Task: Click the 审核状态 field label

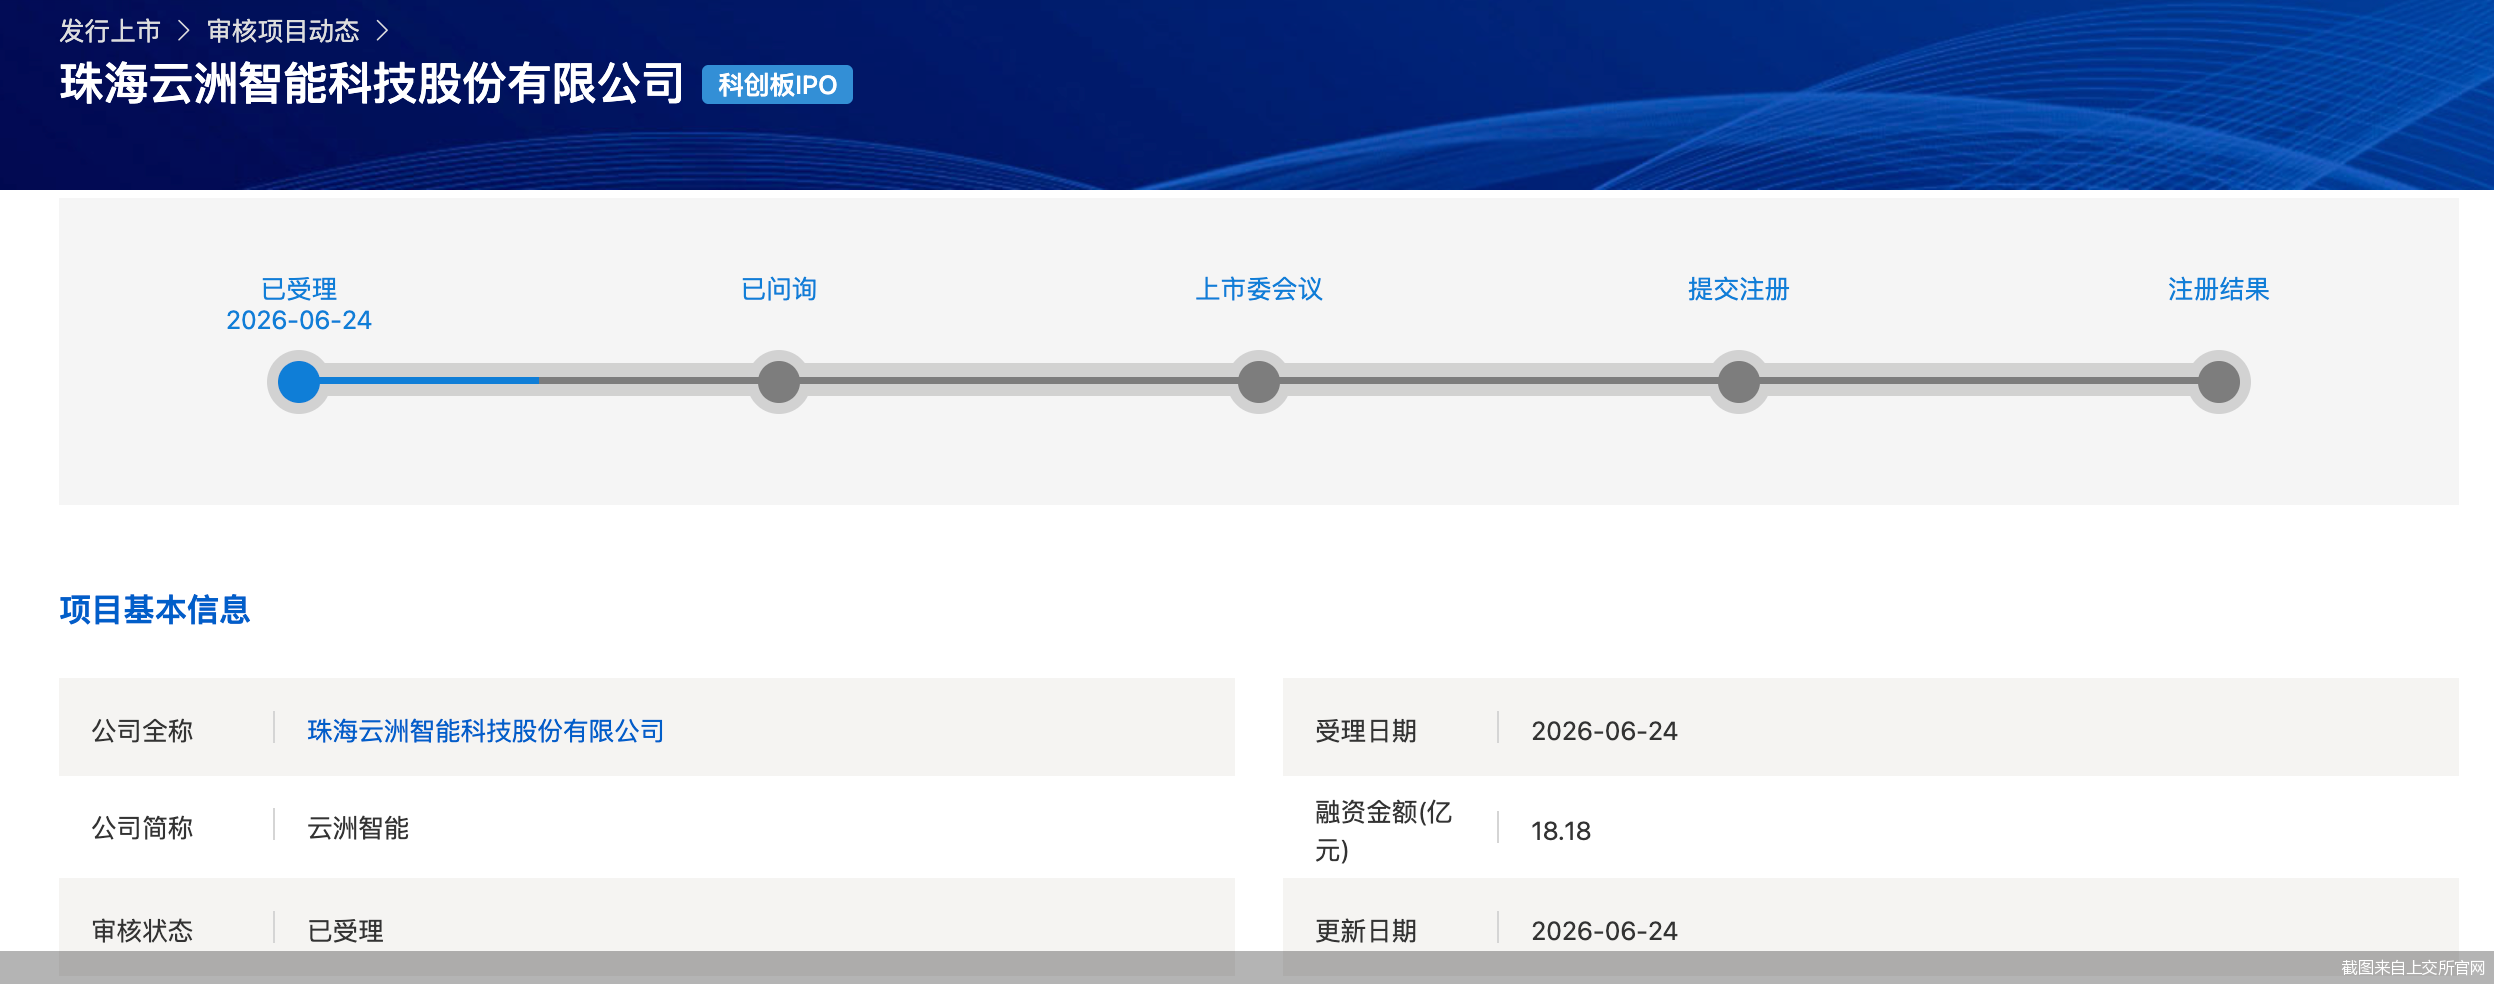Action: click(x=142, y=931)
